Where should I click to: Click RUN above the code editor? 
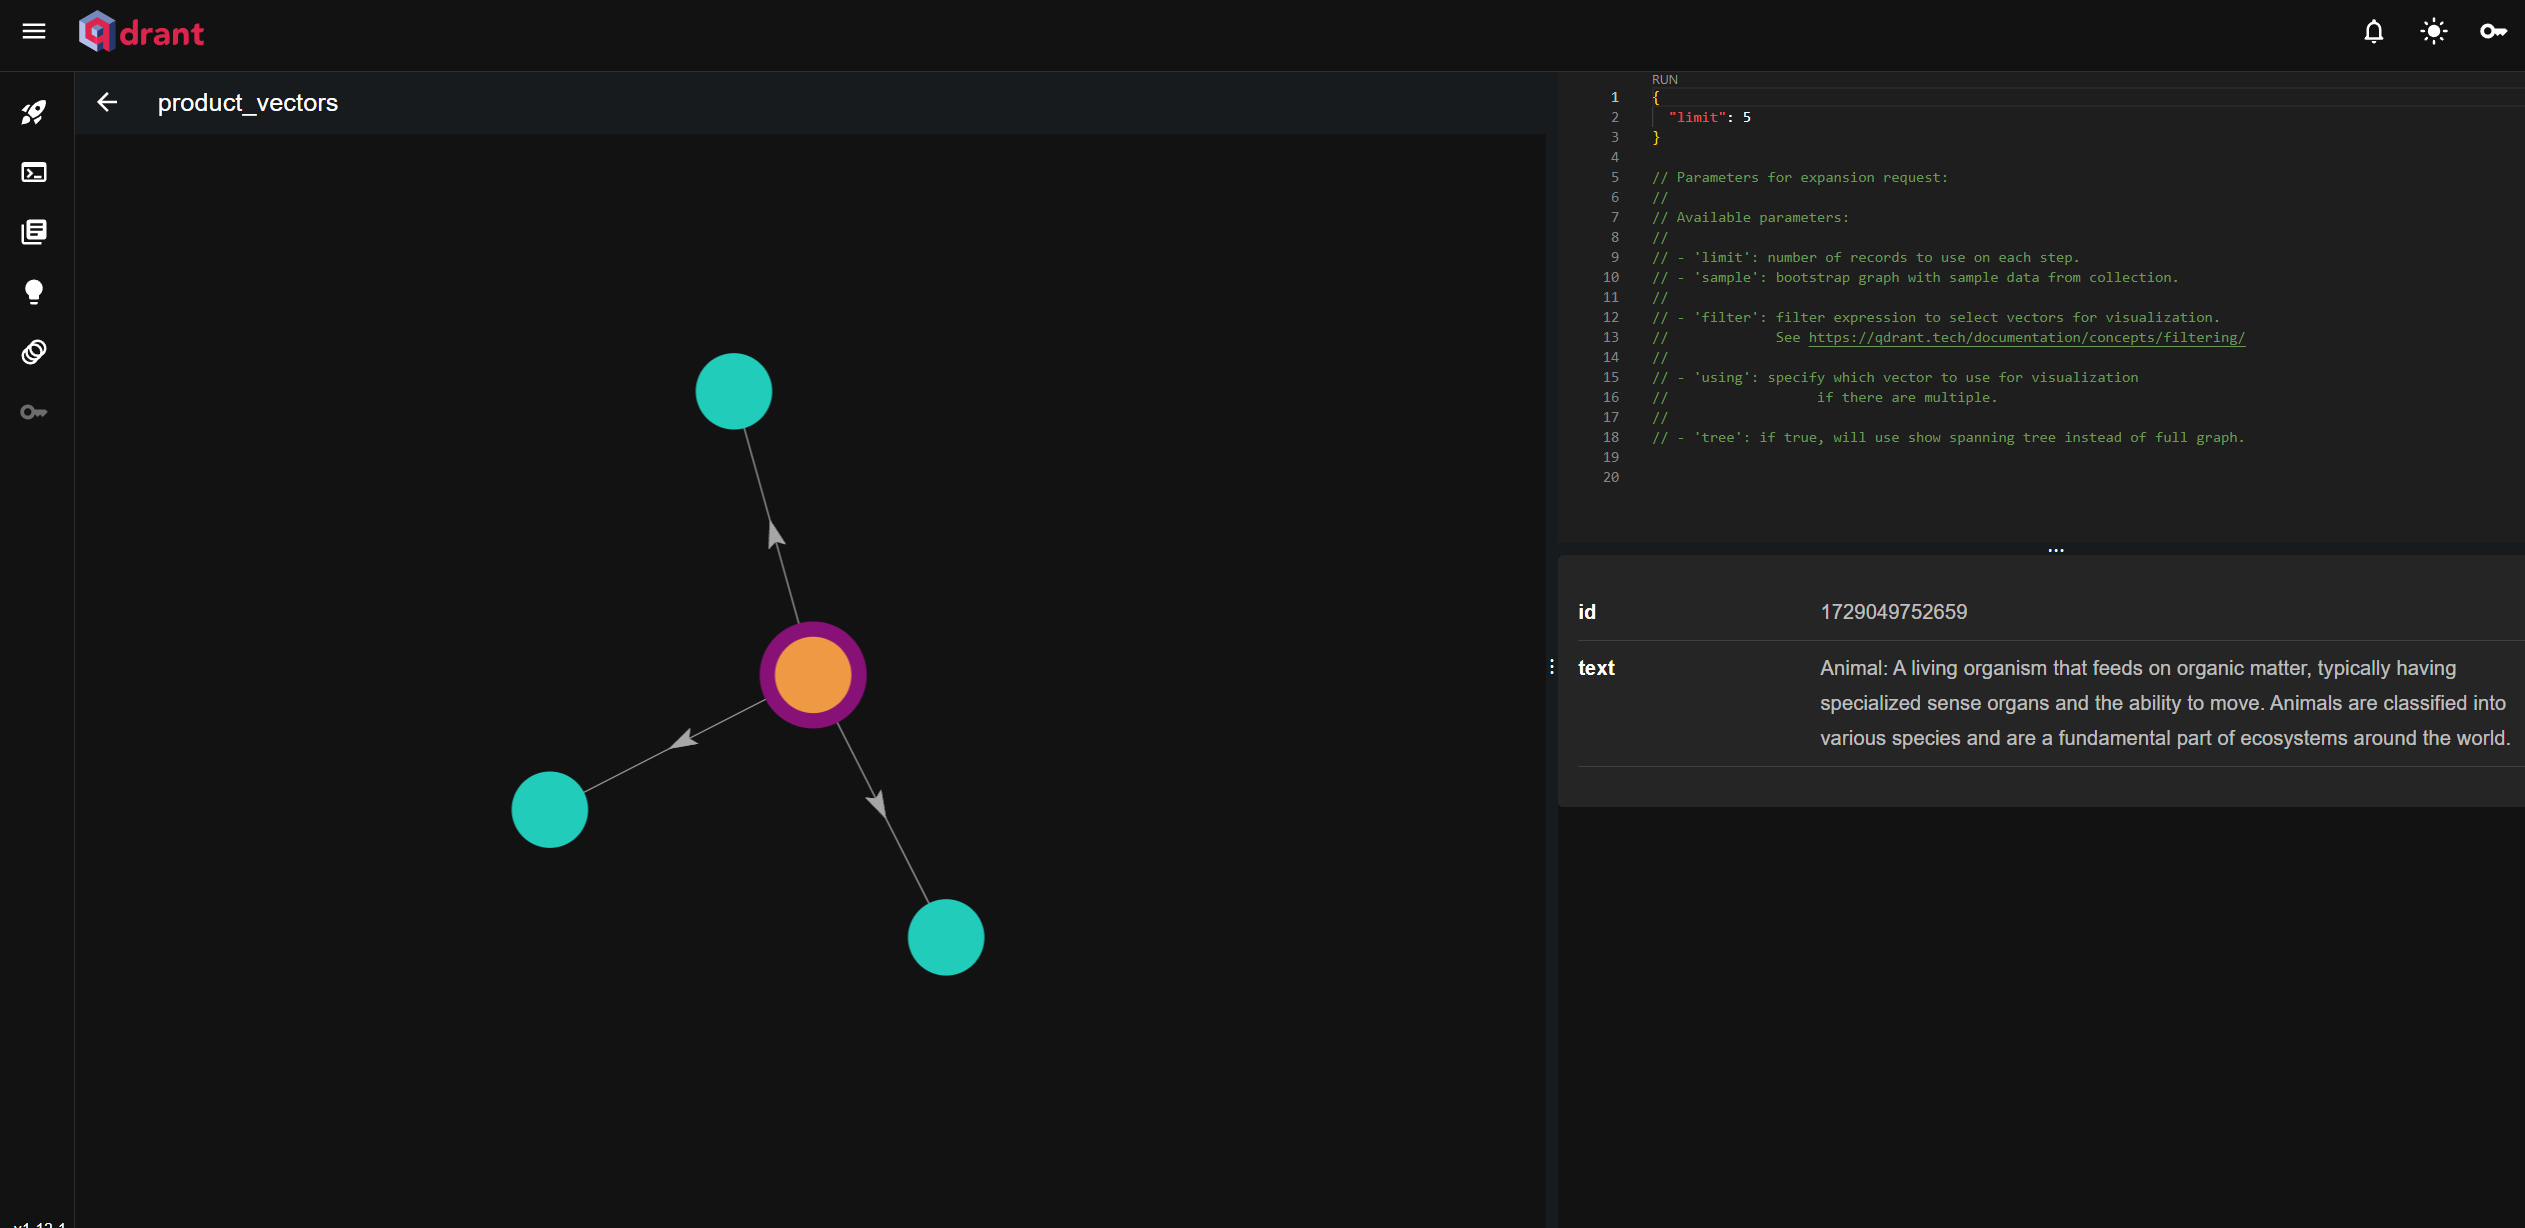[x=1664, y=79]
